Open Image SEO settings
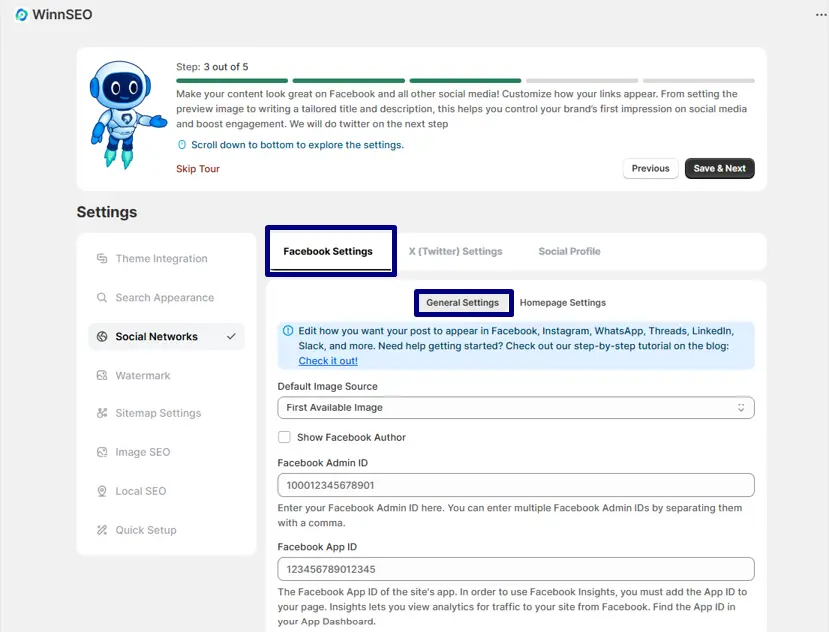Image resolution: width=829 pixels, height=632 pixels. click(167, 452)
